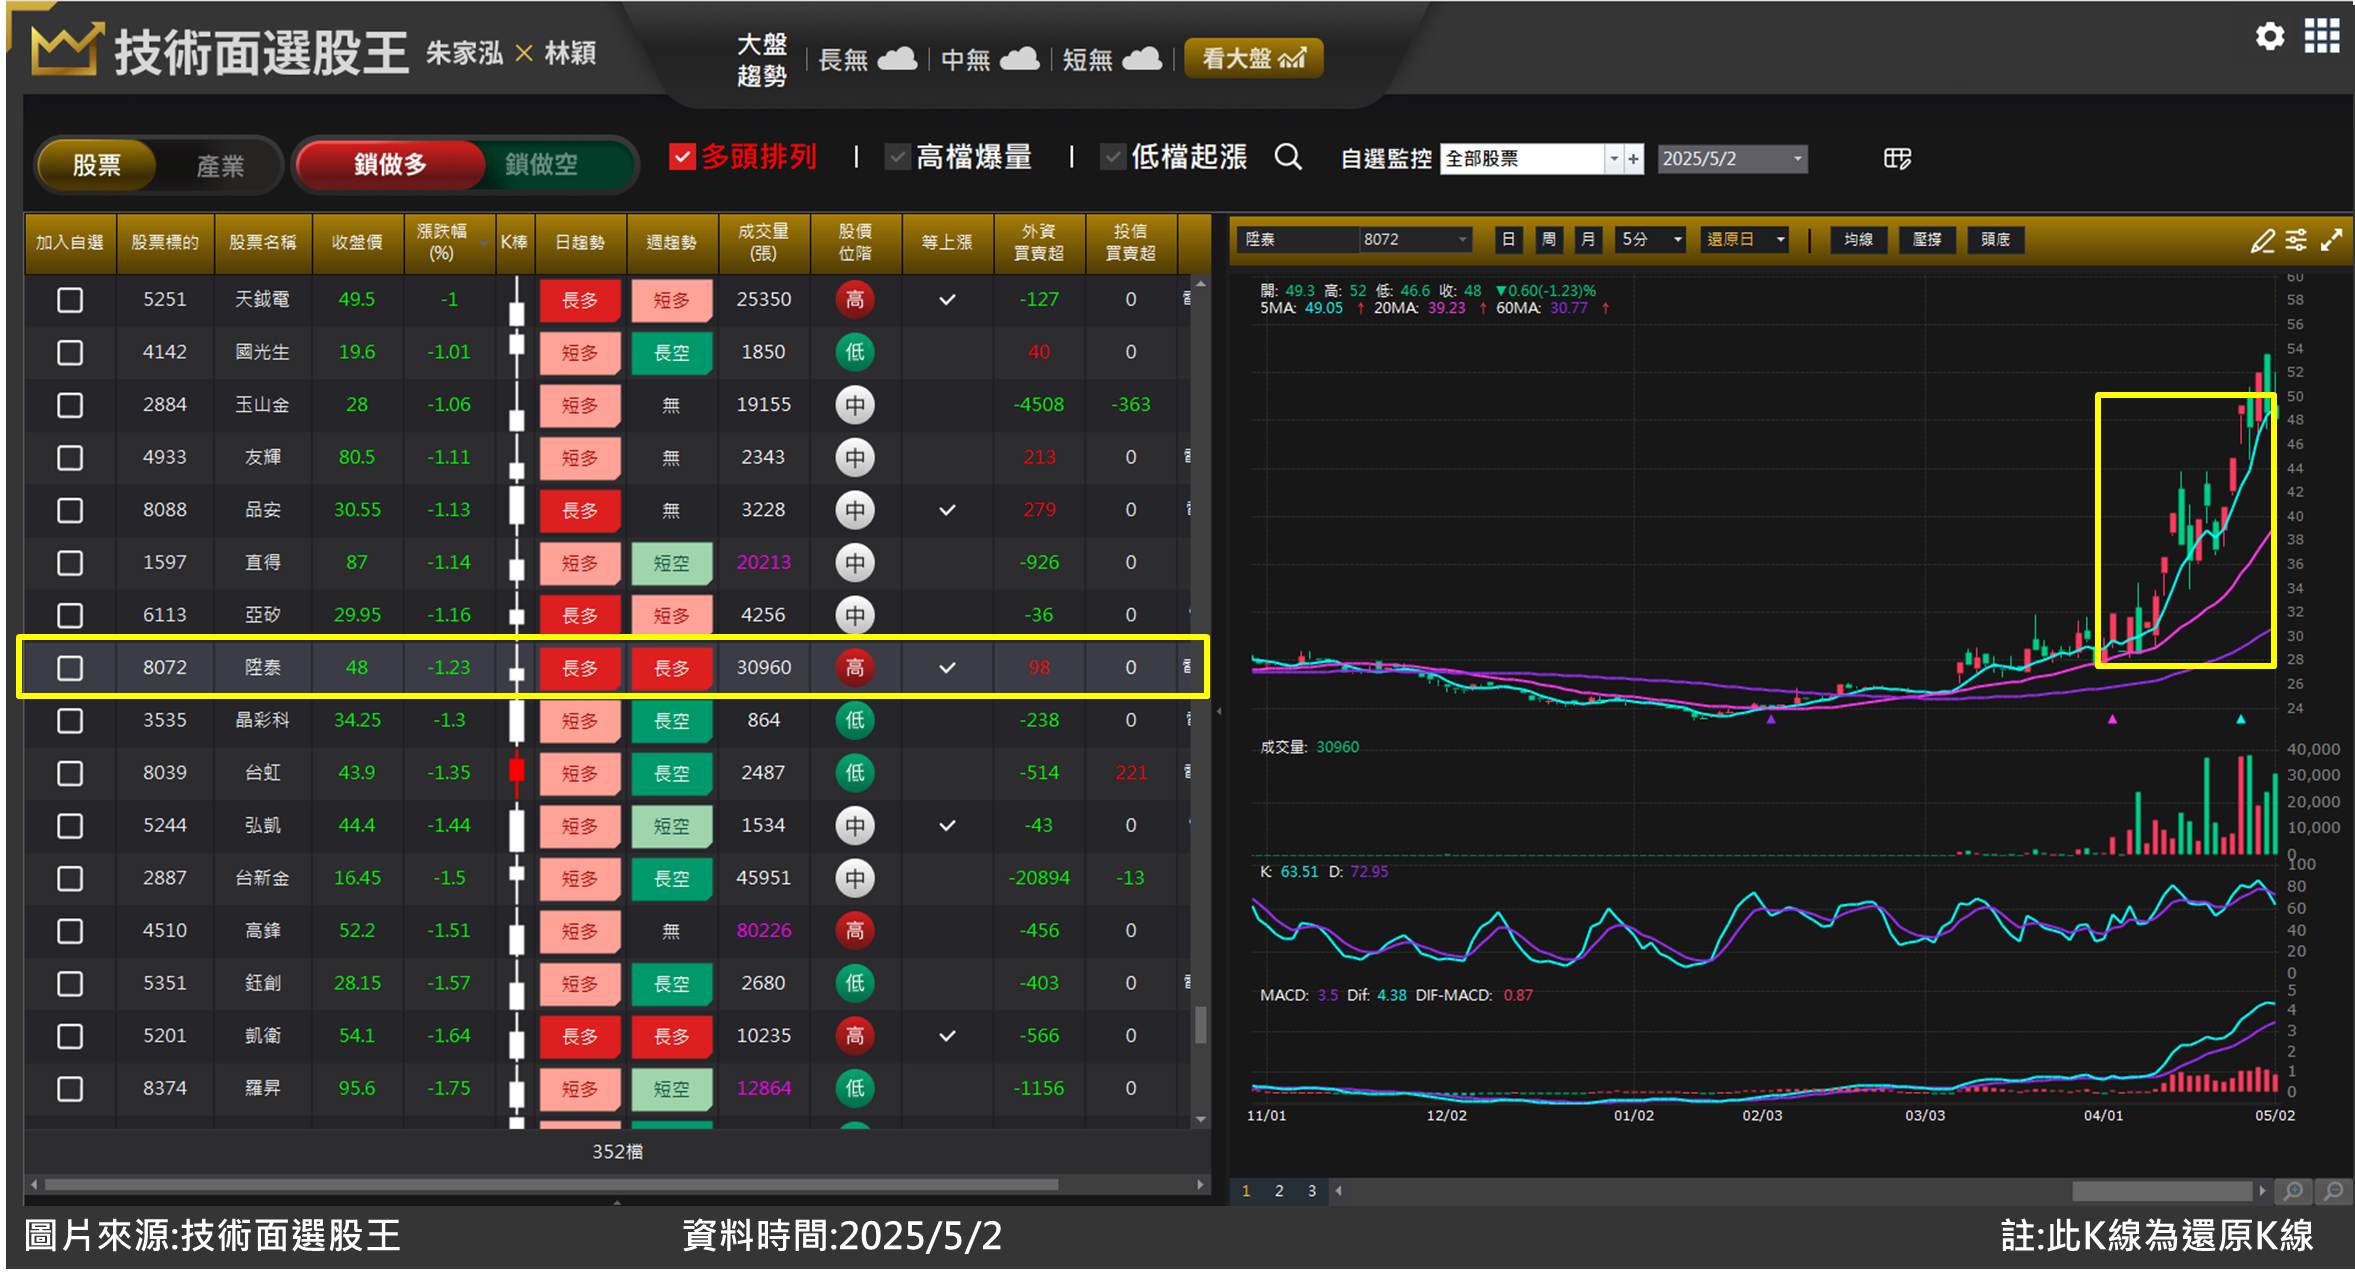Tick the watchlist checkbox for 2887 台新金

click(x=70, y=878)
